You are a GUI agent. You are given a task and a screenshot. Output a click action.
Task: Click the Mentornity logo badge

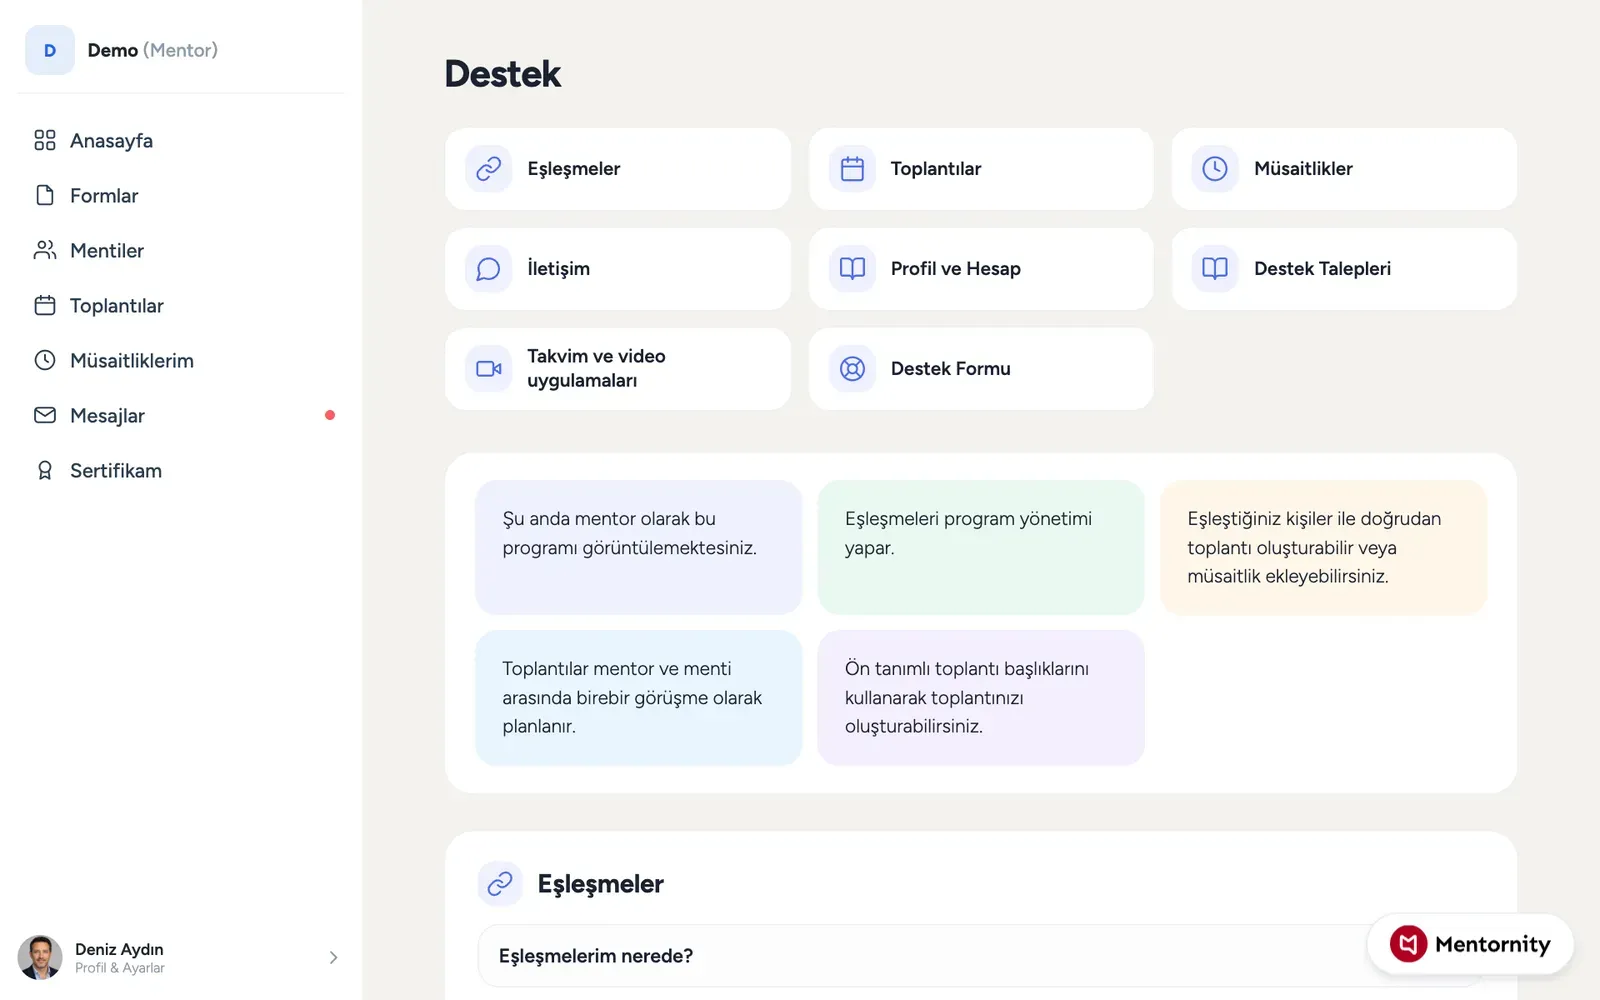1470,944
